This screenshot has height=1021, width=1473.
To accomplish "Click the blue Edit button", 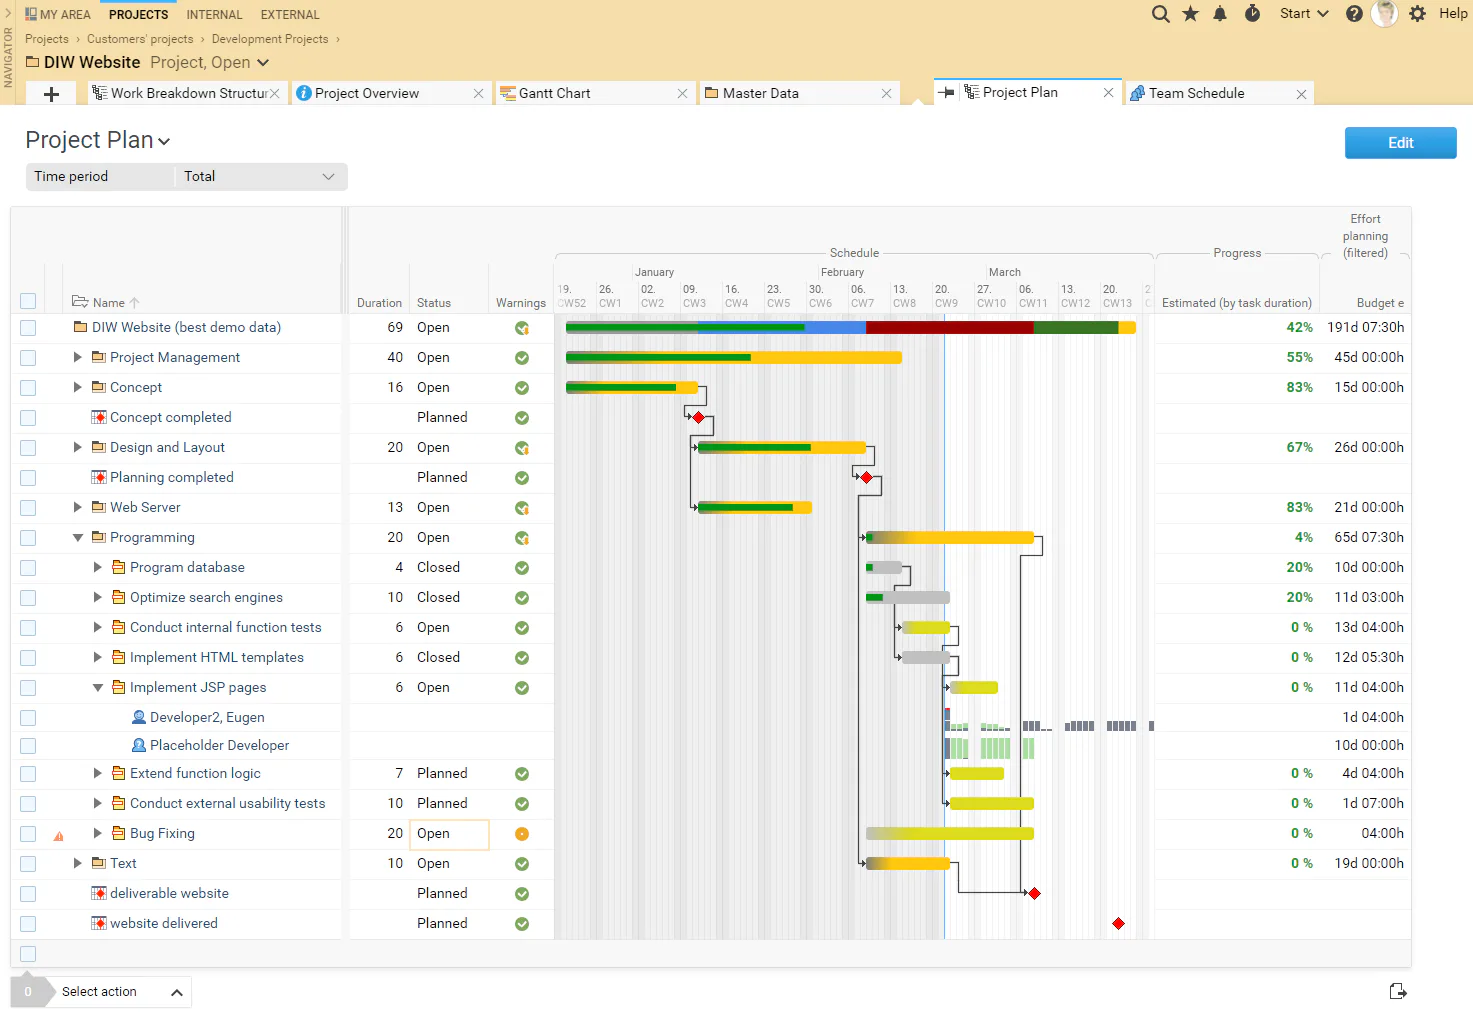I will pos(1400,143).
